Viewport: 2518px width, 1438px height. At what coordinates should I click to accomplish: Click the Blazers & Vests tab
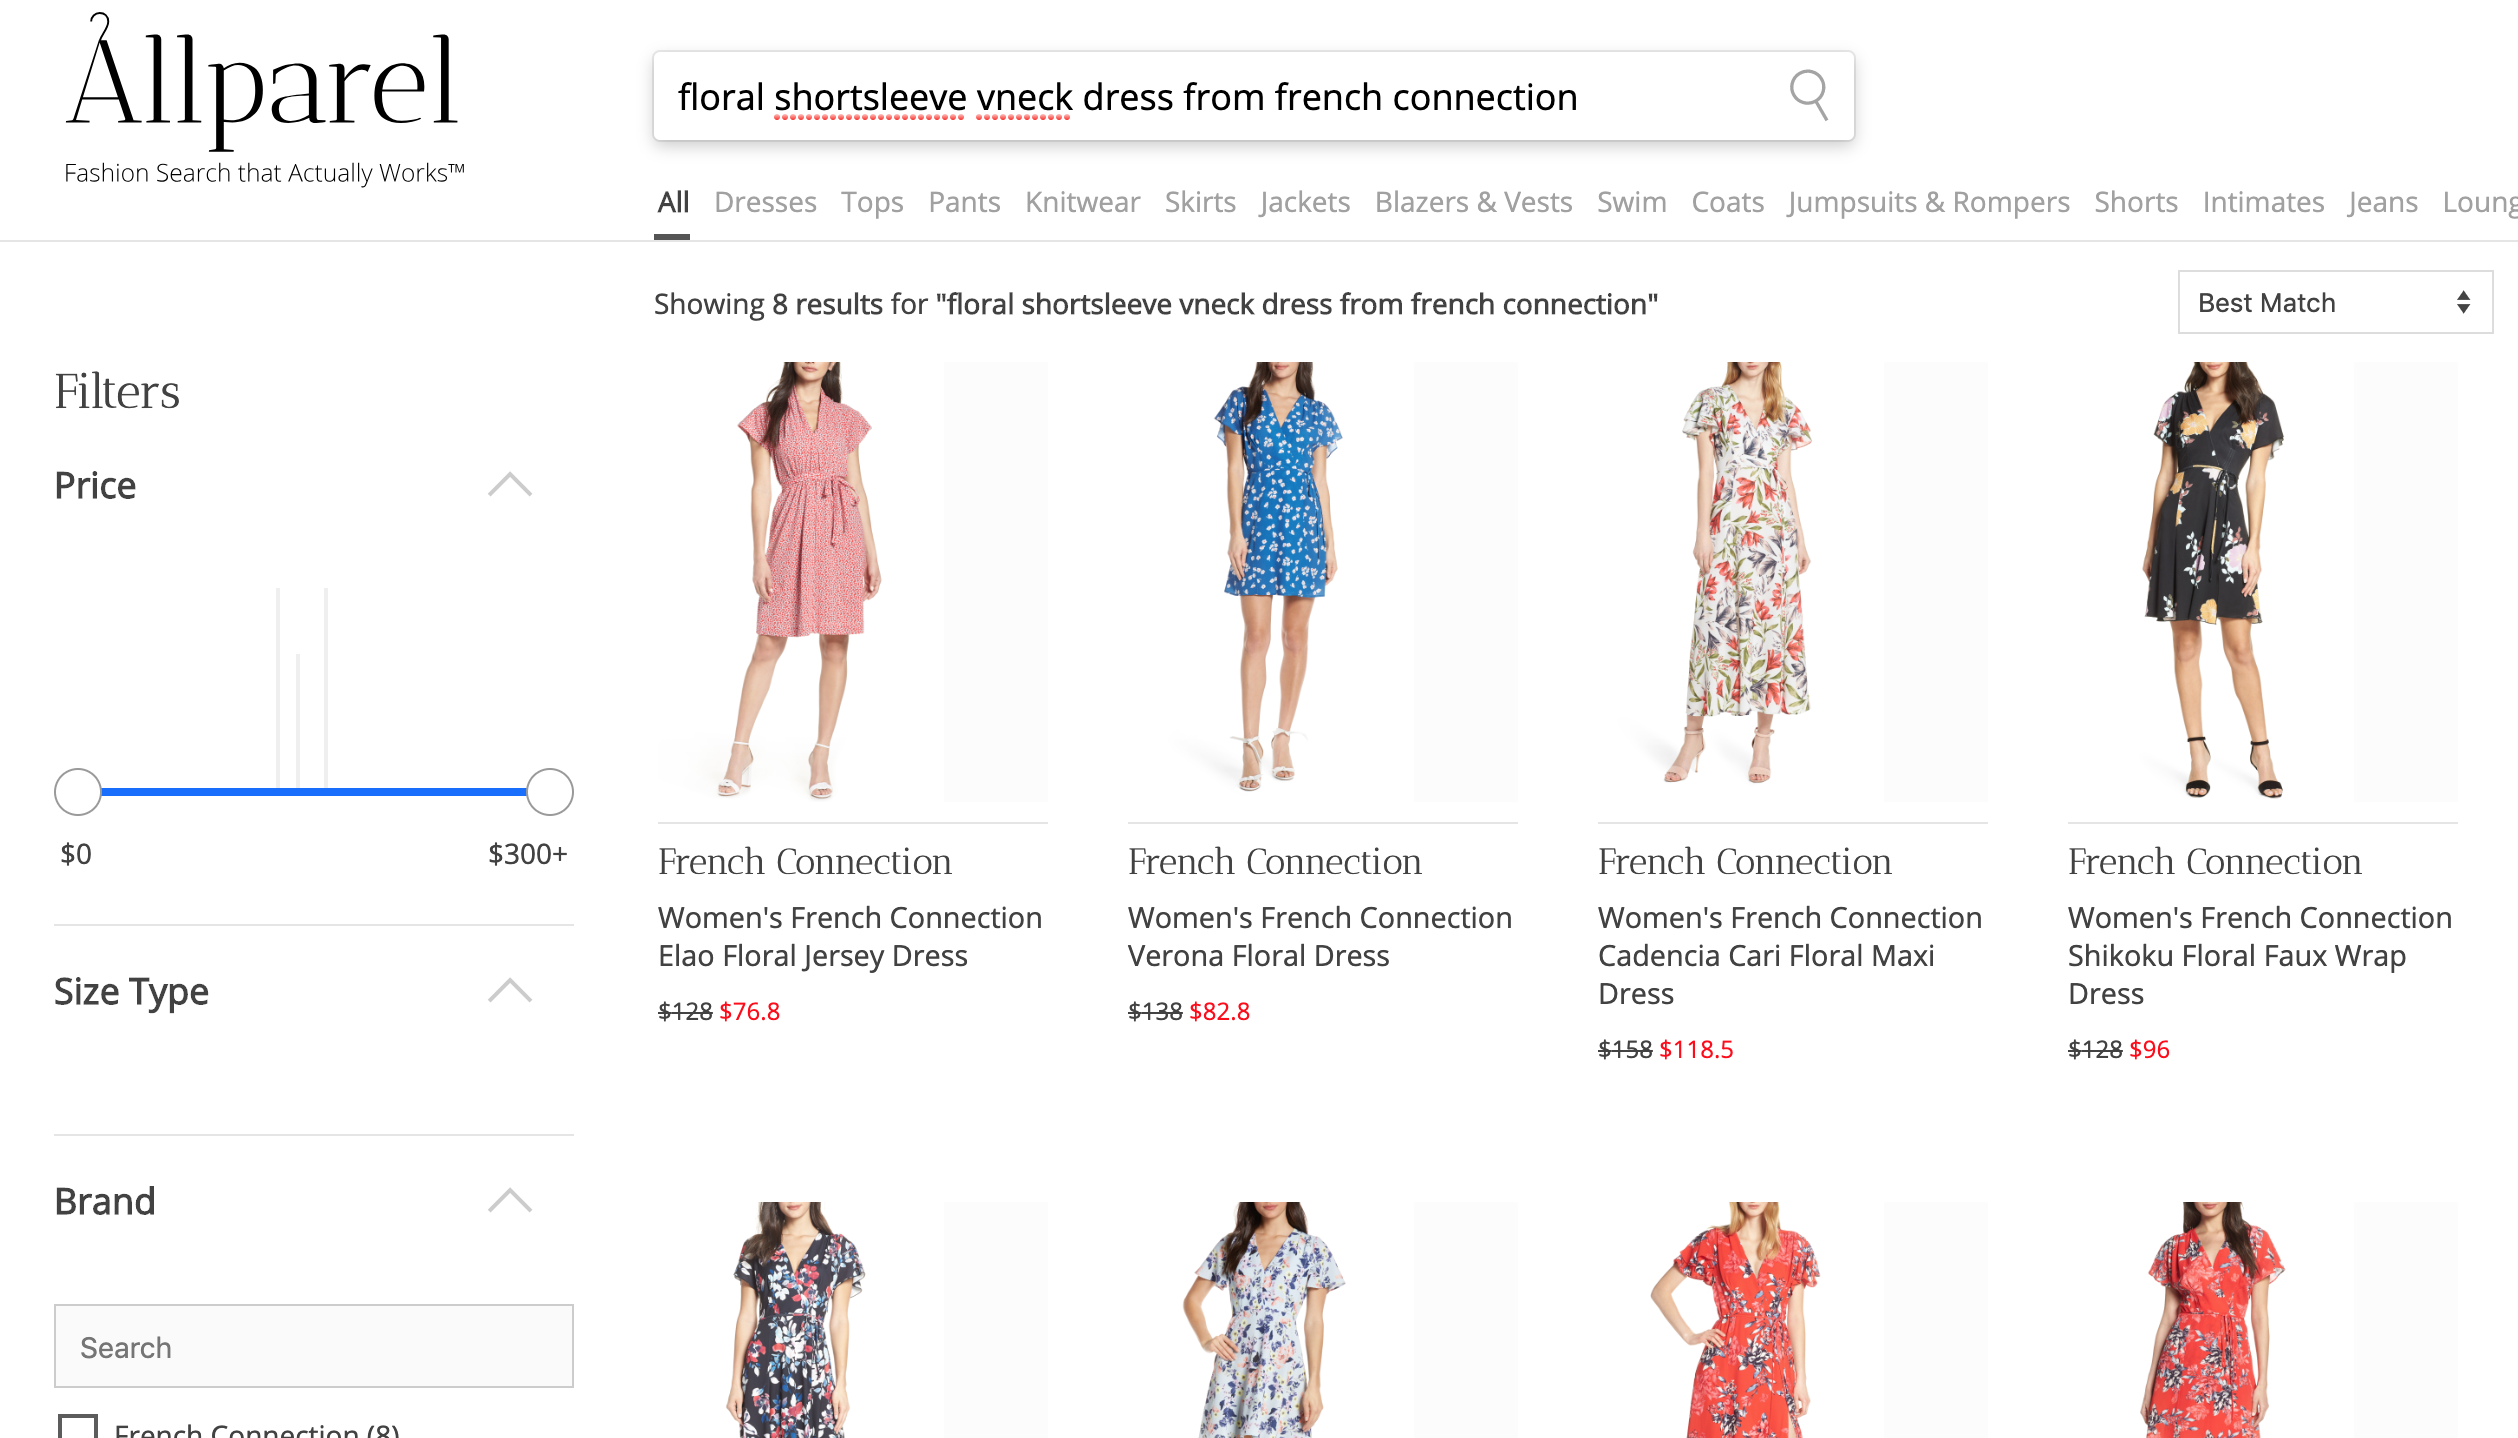click(1472, 203)
